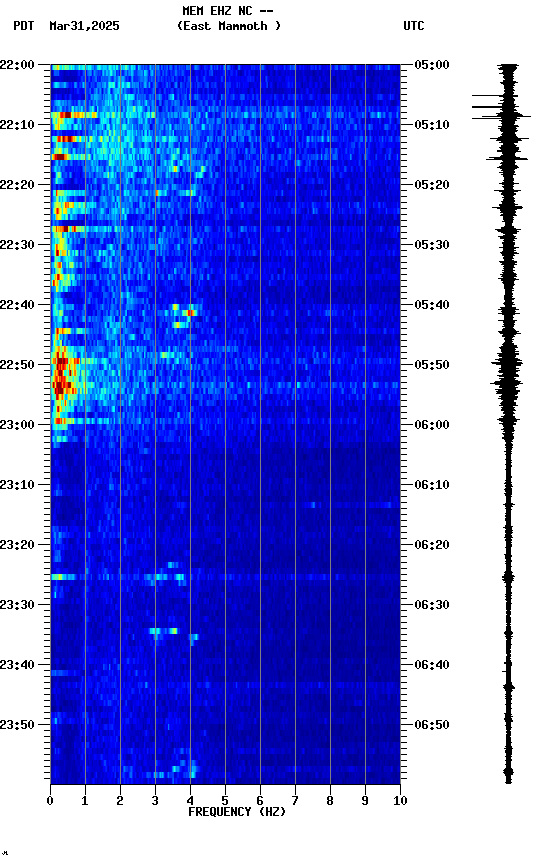Click the station title 'MEM EHZ NC --'

tap(228, 10)
